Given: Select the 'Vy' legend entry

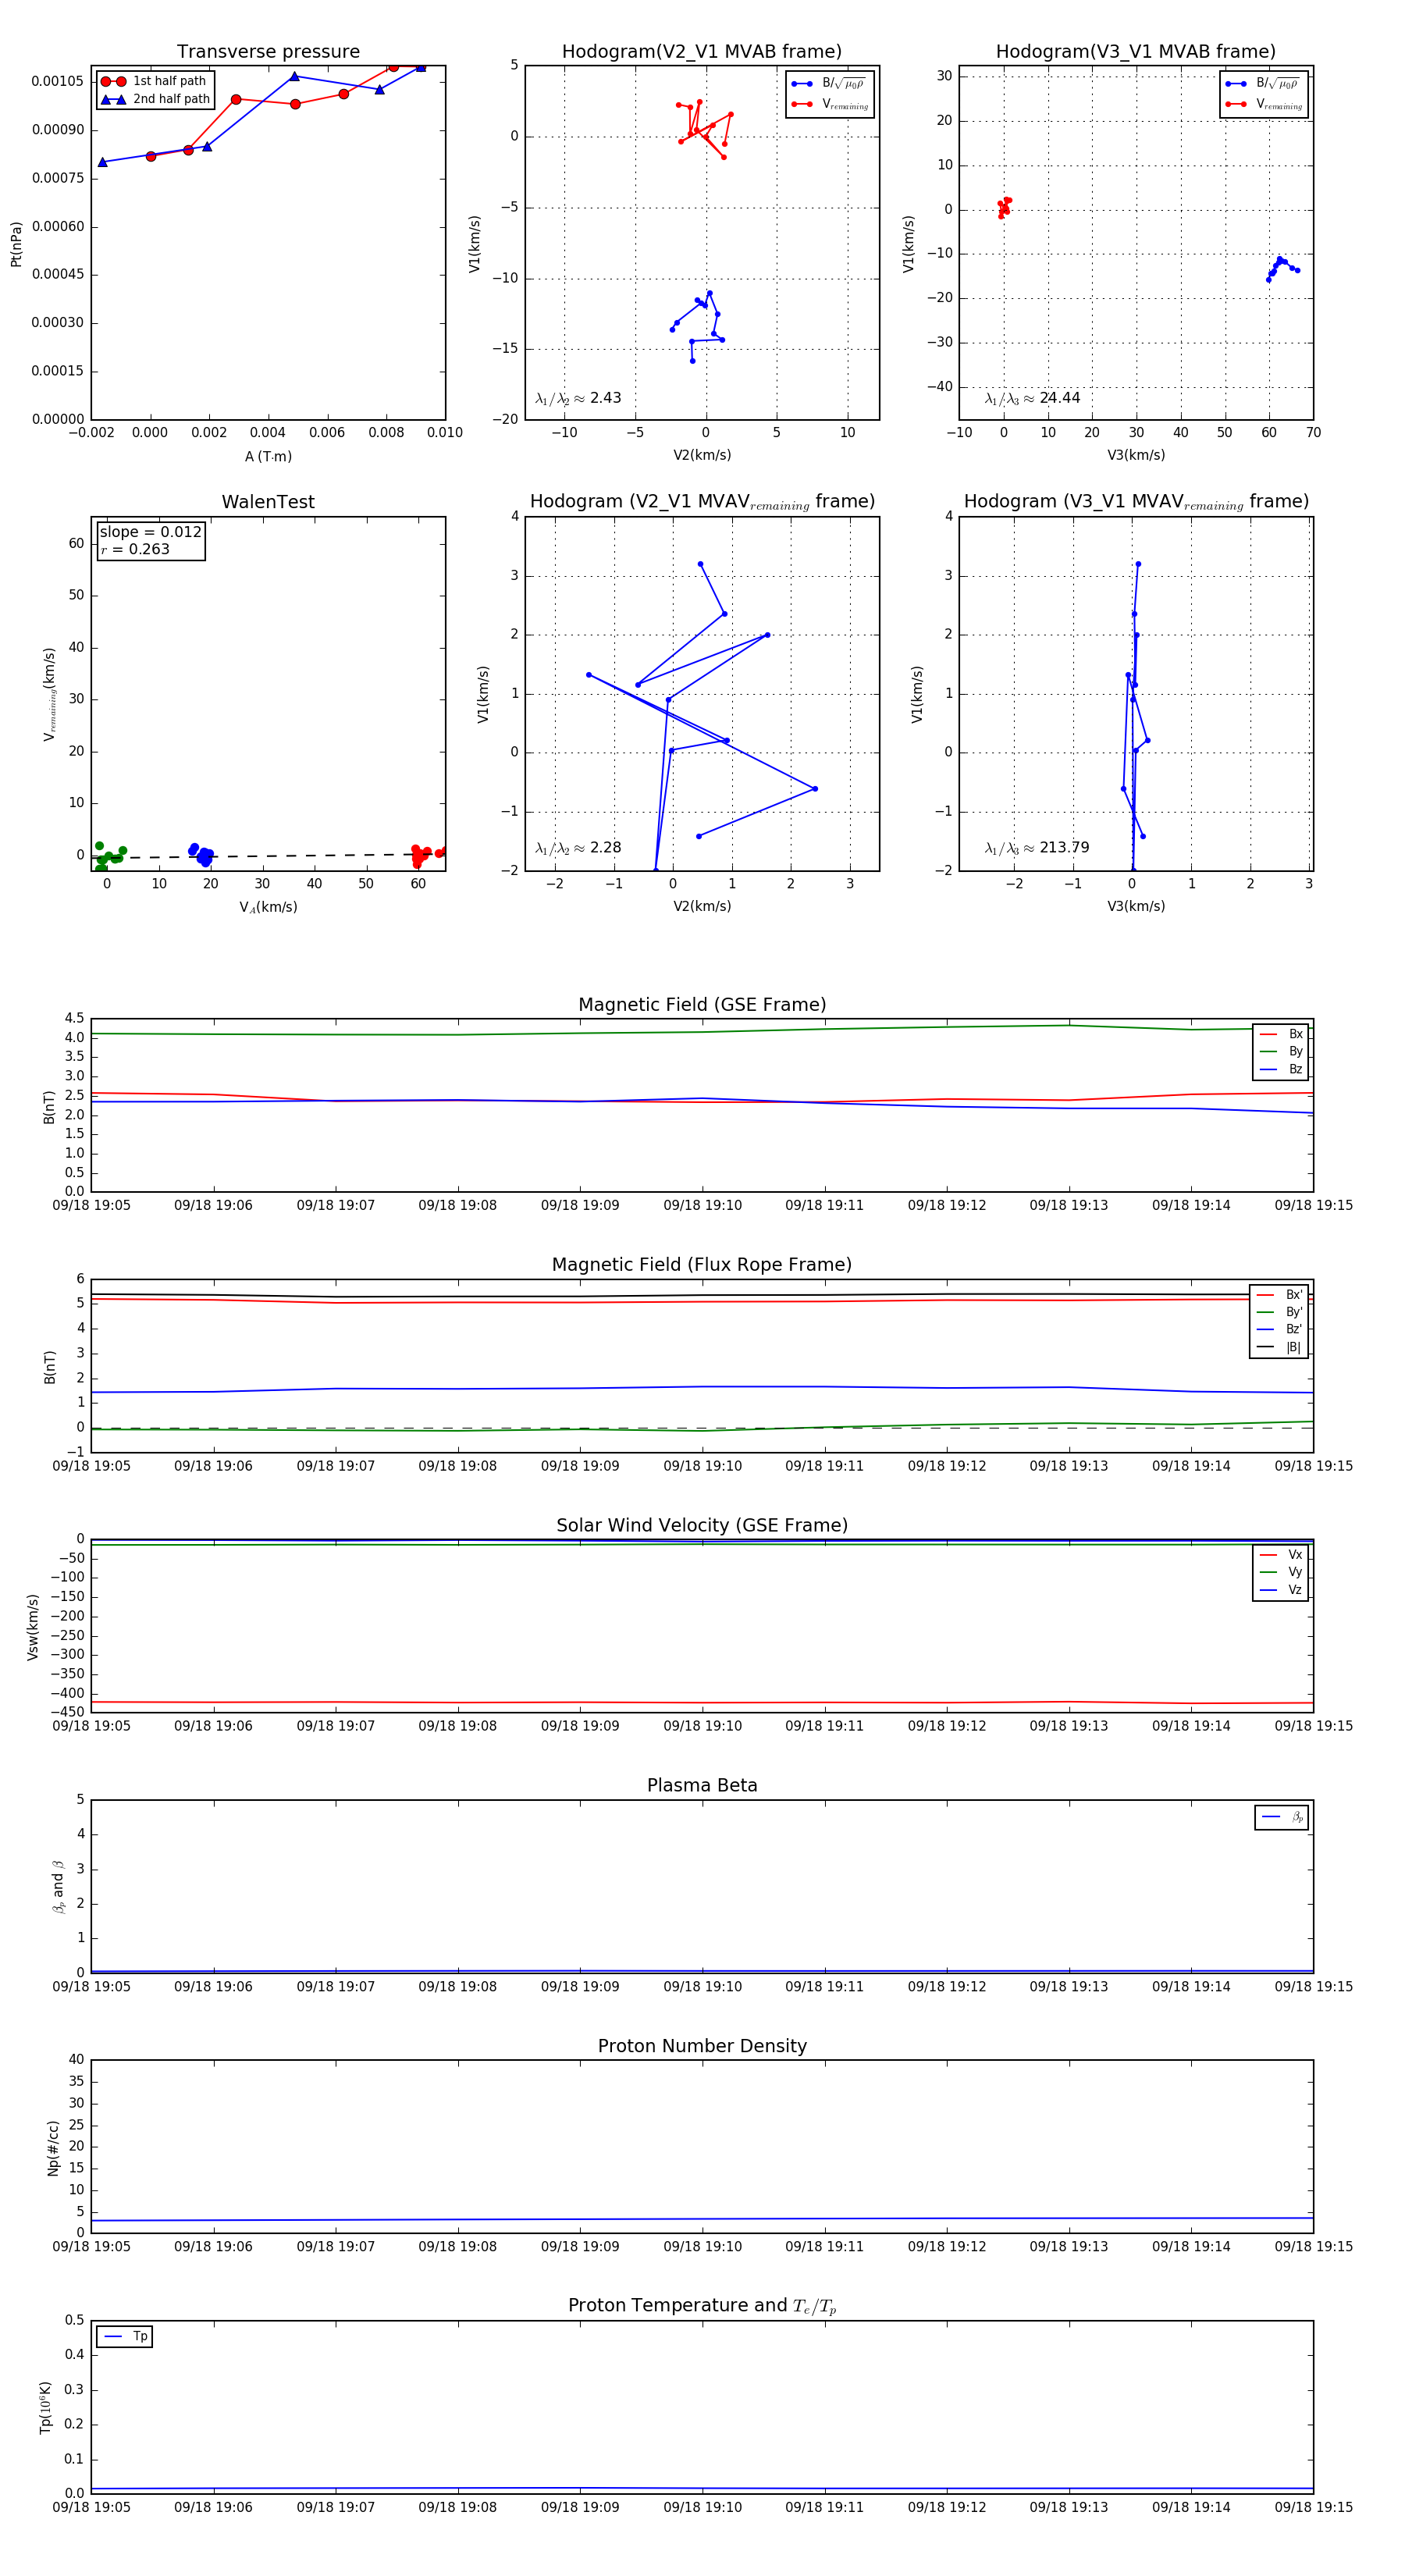Looking at the screenshot, I should tap(1281, 1572).
